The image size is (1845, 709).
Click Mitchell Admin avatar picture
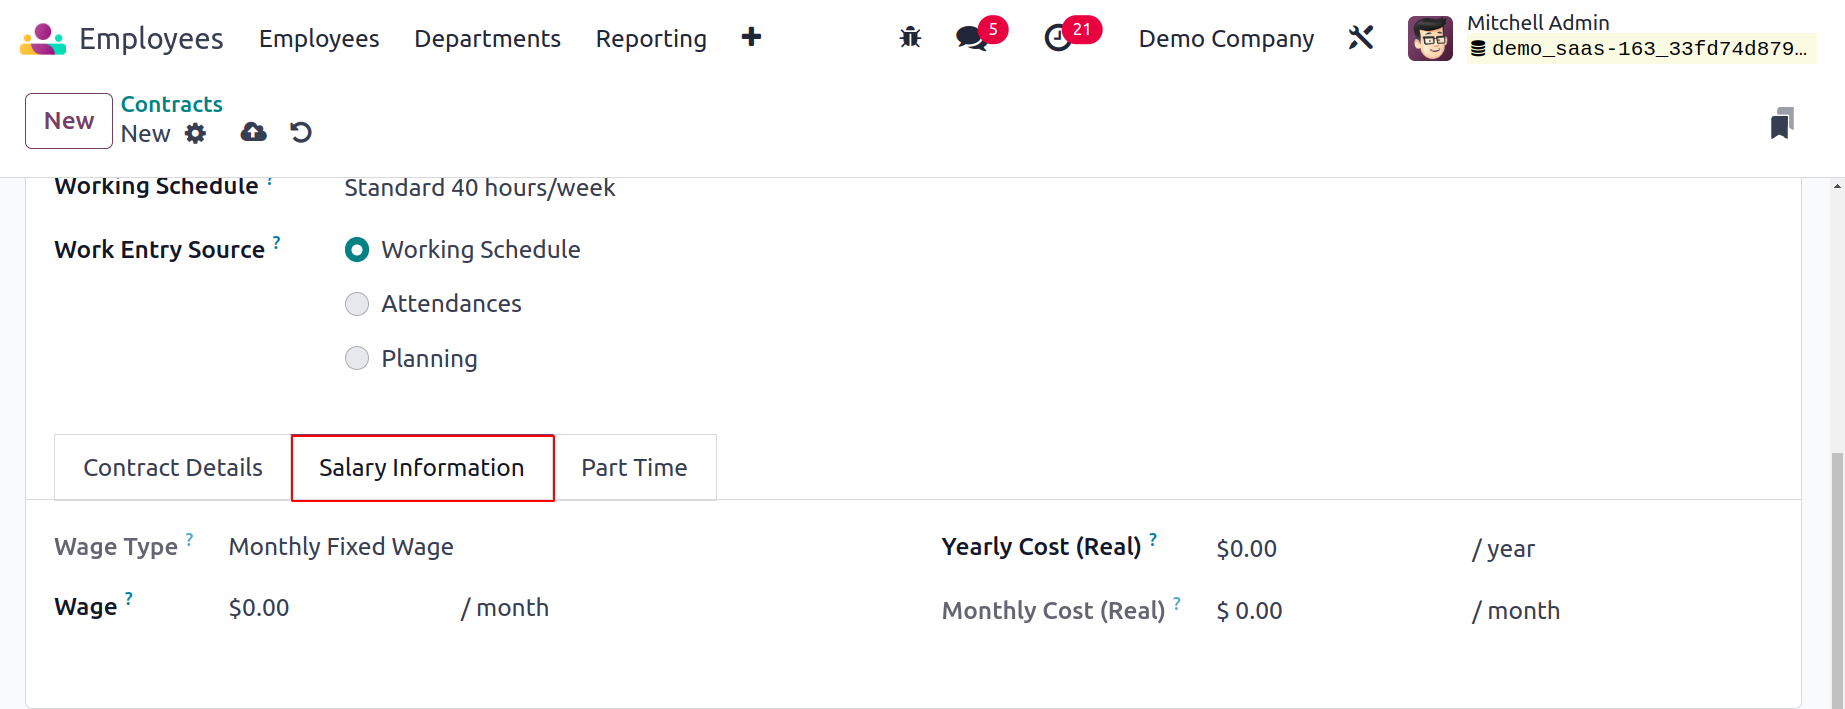[1430, 39]
